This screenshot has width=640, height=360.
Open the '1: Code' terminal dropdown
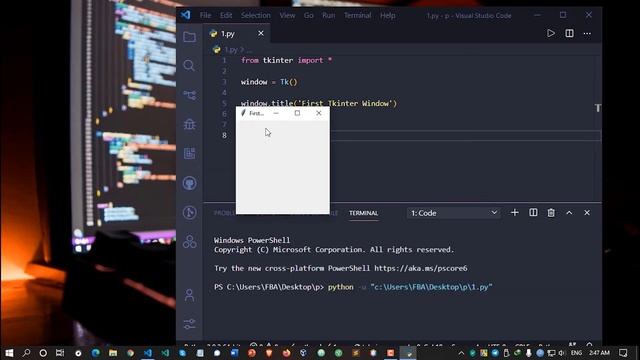453,213
